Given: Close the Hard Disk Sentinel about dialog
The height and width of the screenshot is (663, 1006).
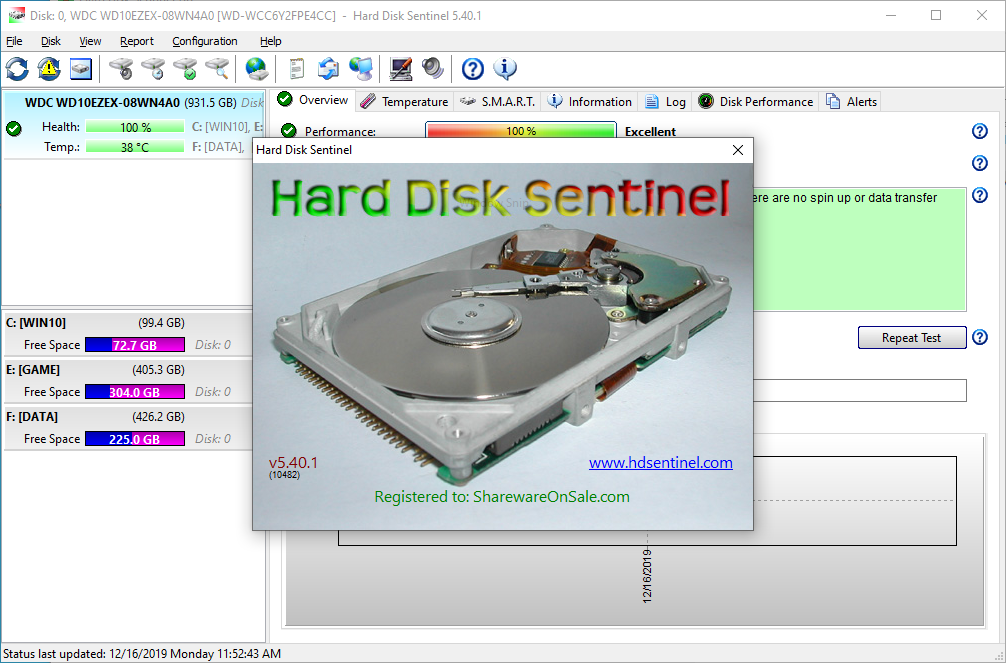Looking at the screenshot, I should pyautogui.click(x=738, y=150).
